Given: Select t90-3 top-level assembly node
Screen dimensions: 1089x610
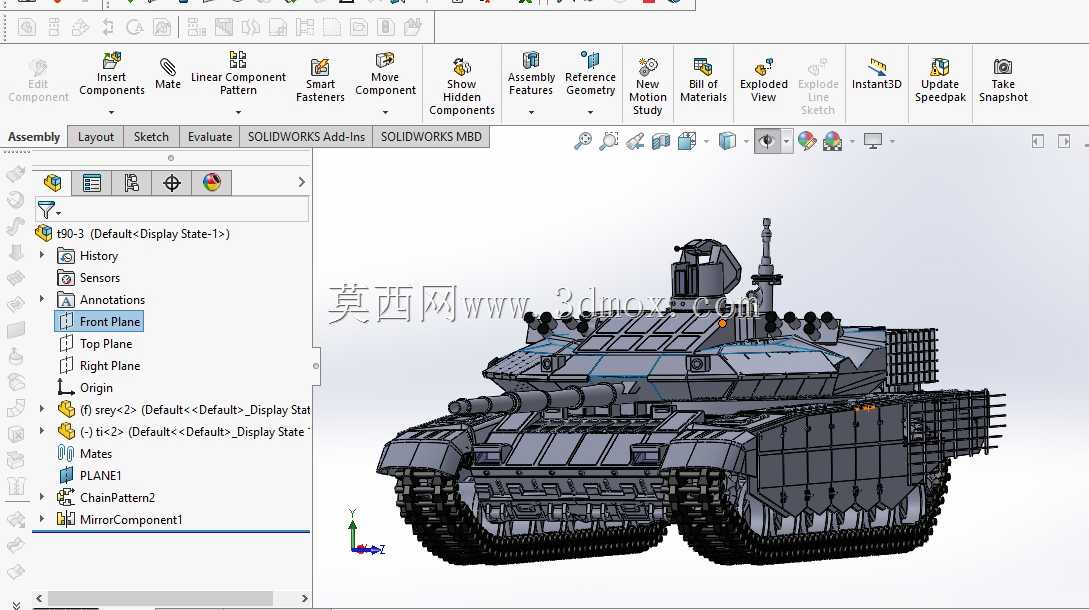Looking at the screenshot, I should click(x=133, y=233).
